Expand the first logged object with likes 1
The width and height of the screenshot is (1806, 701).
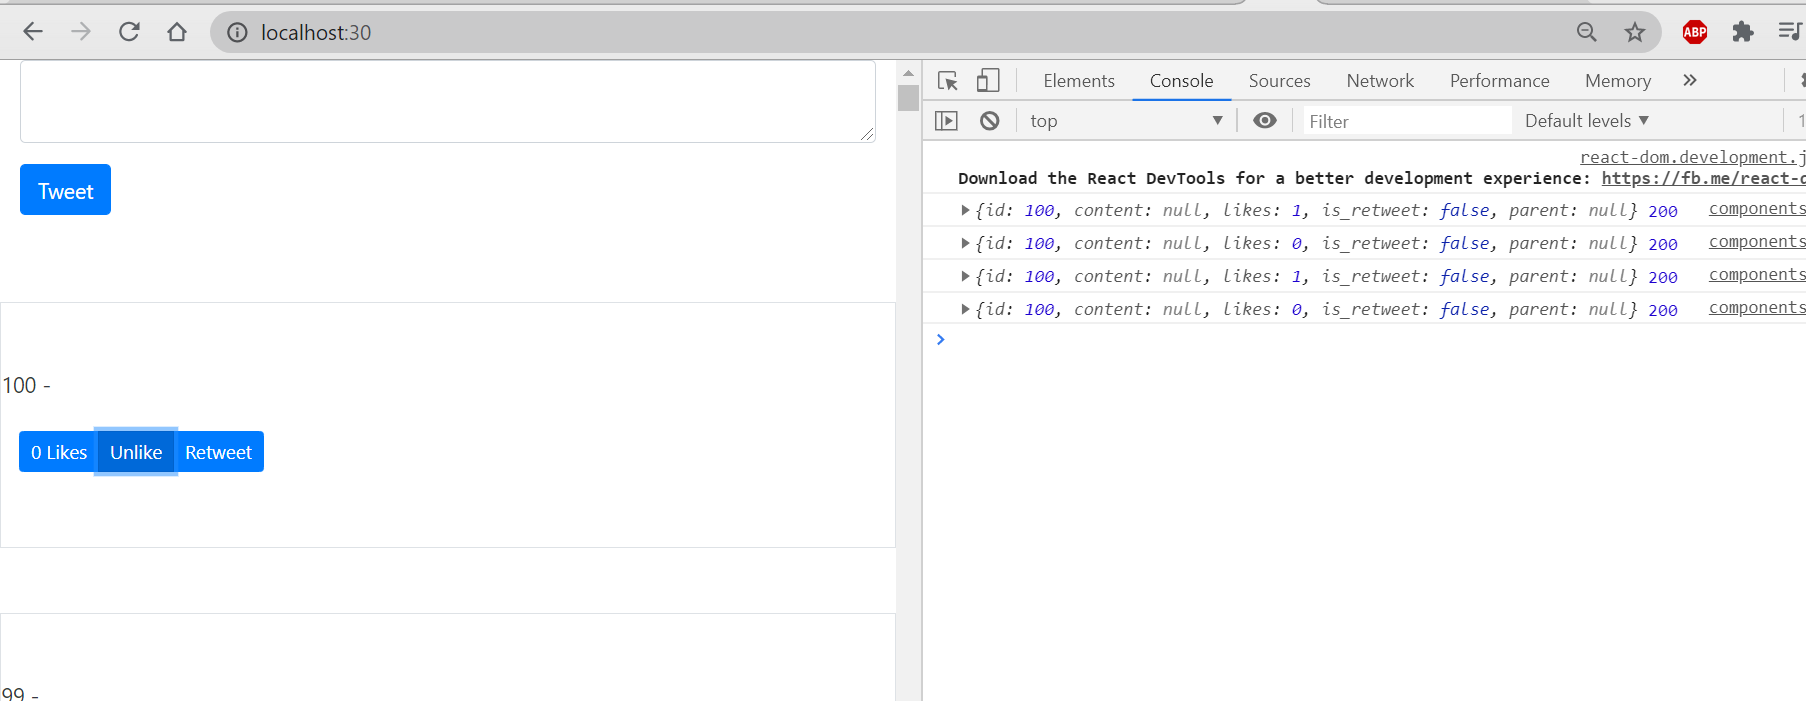[965, 210]
